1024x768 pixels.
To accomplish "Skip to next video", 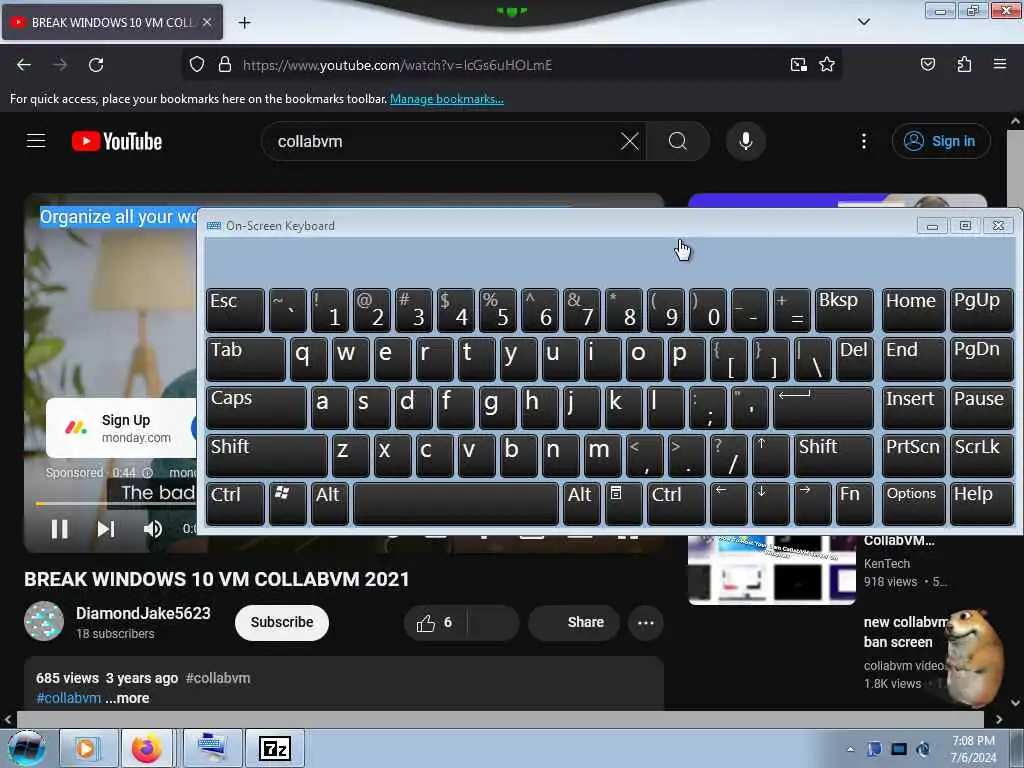I will coord(106,528).
